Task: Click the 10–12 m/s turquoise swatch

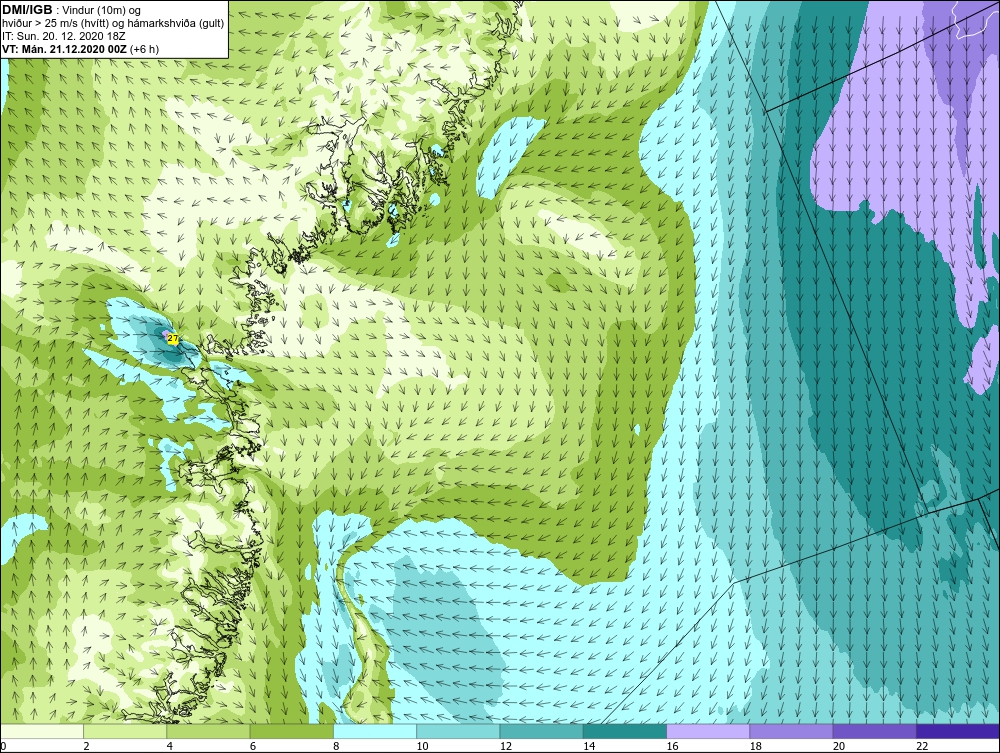Action: coord(458,731)
